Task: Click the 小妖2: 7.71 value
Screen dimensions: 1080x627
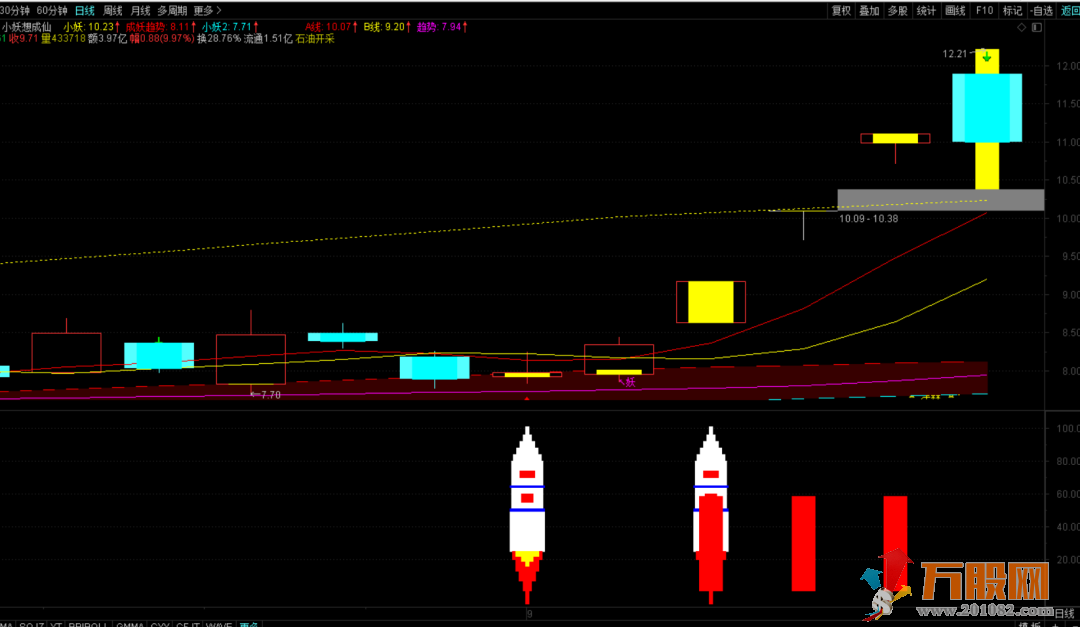Action: (x=230, y=27)
